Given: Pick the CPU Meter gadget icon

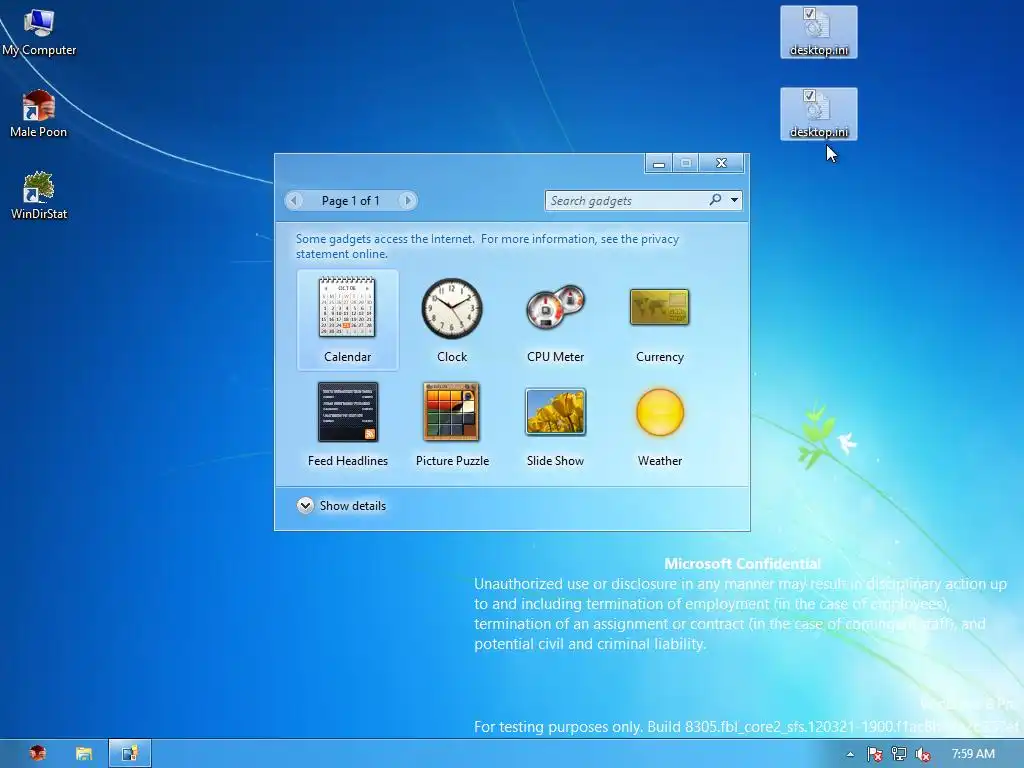Looking at the screenshot, I should click(556, 306).
